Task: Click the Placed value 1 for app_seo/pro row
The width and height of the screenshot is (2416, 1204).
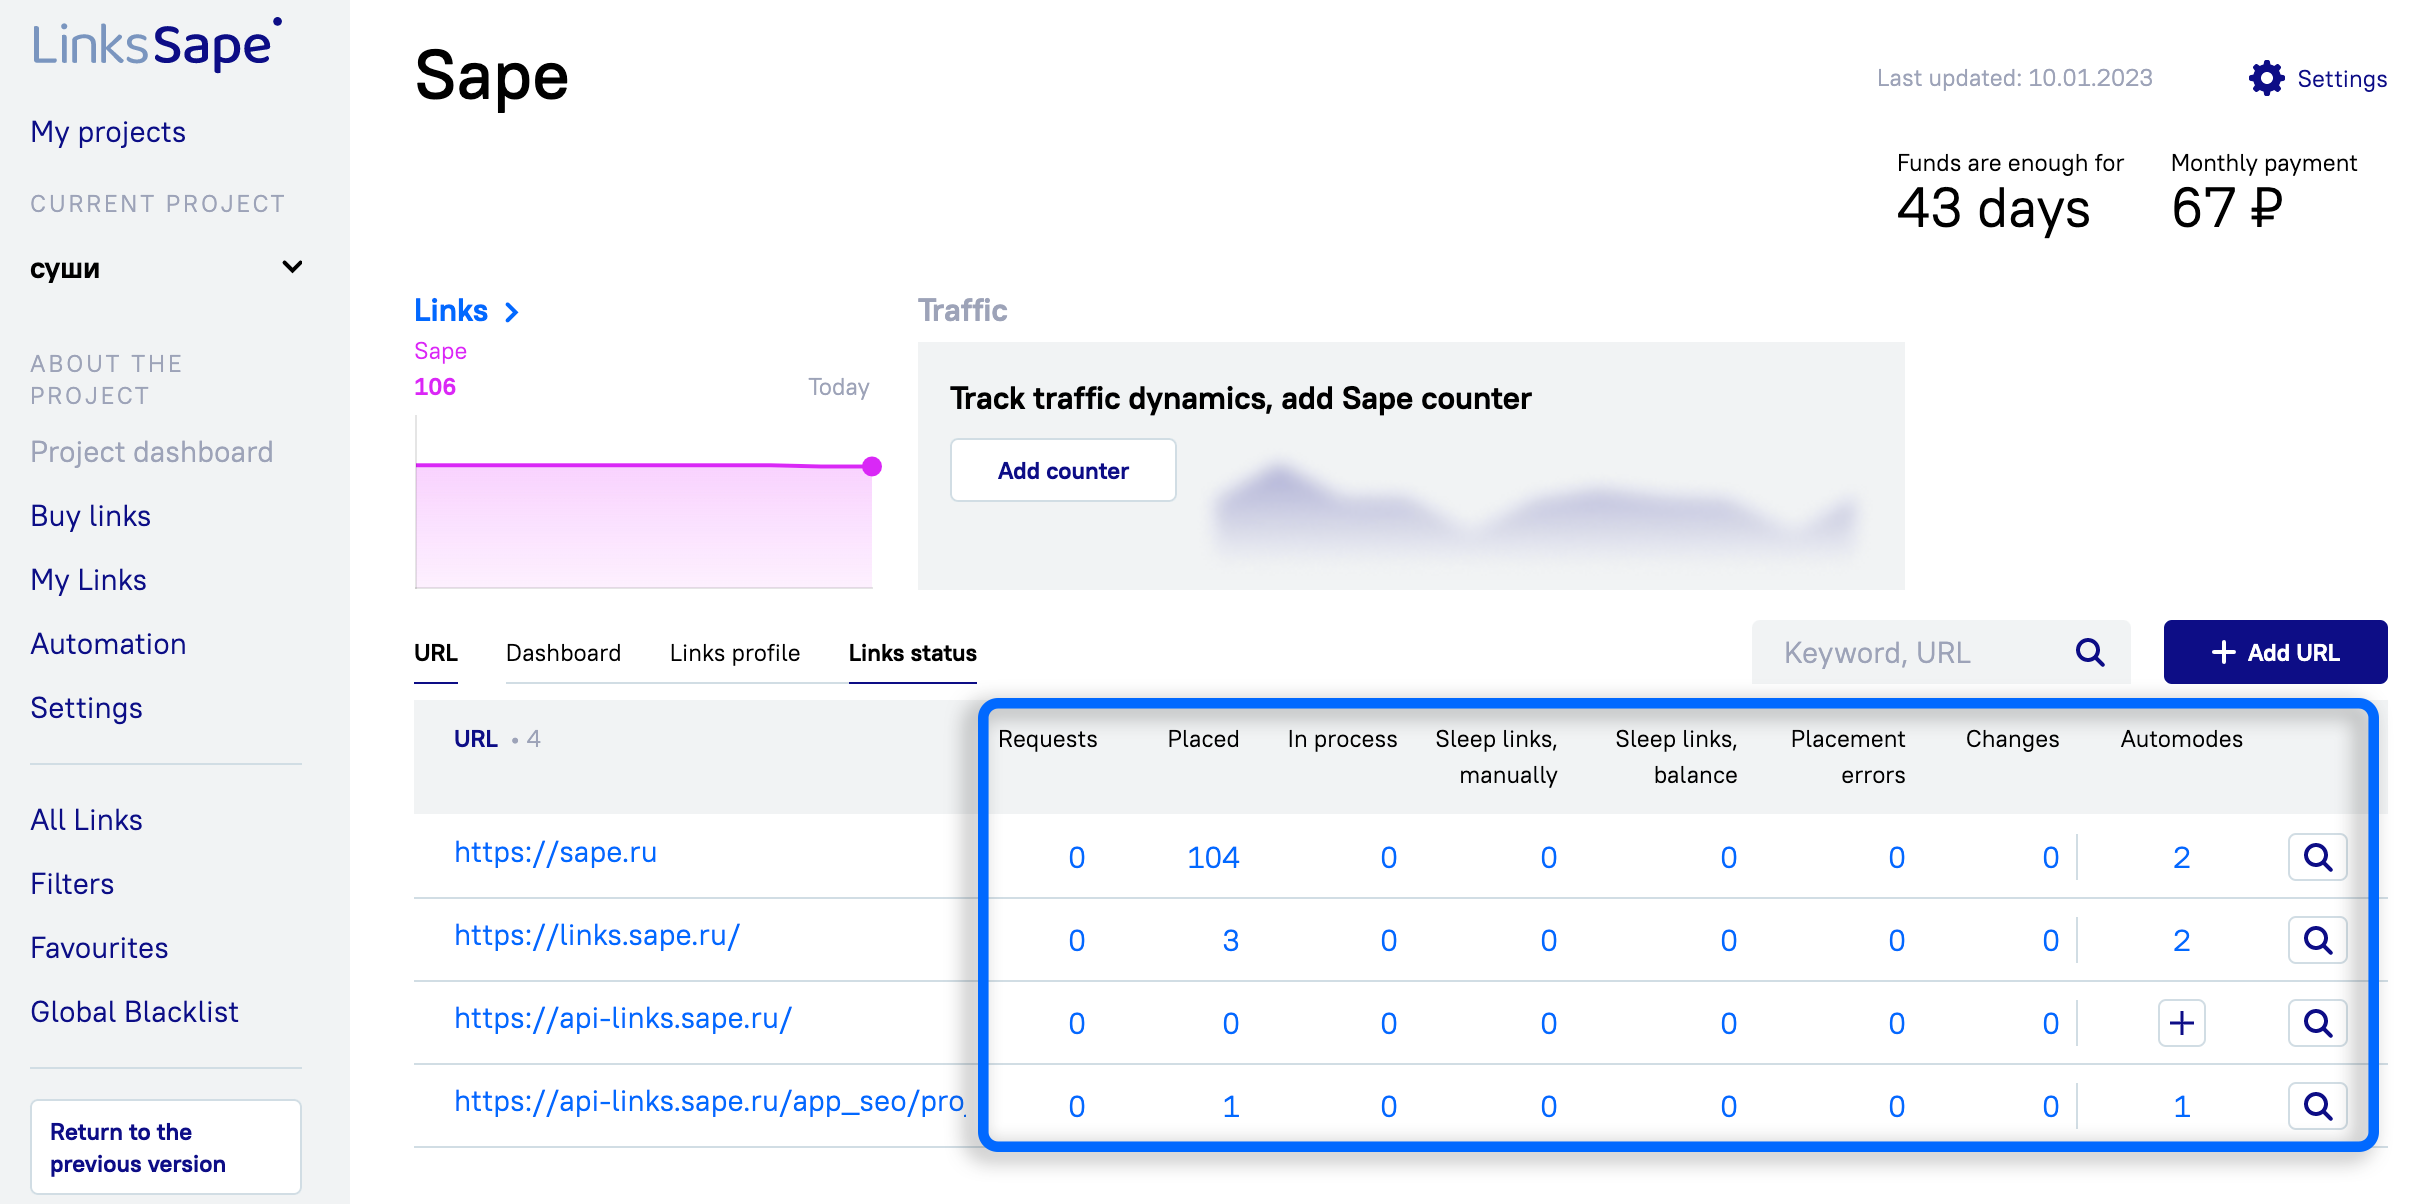Action: pyautogui.click(x=1231, y=1106)
